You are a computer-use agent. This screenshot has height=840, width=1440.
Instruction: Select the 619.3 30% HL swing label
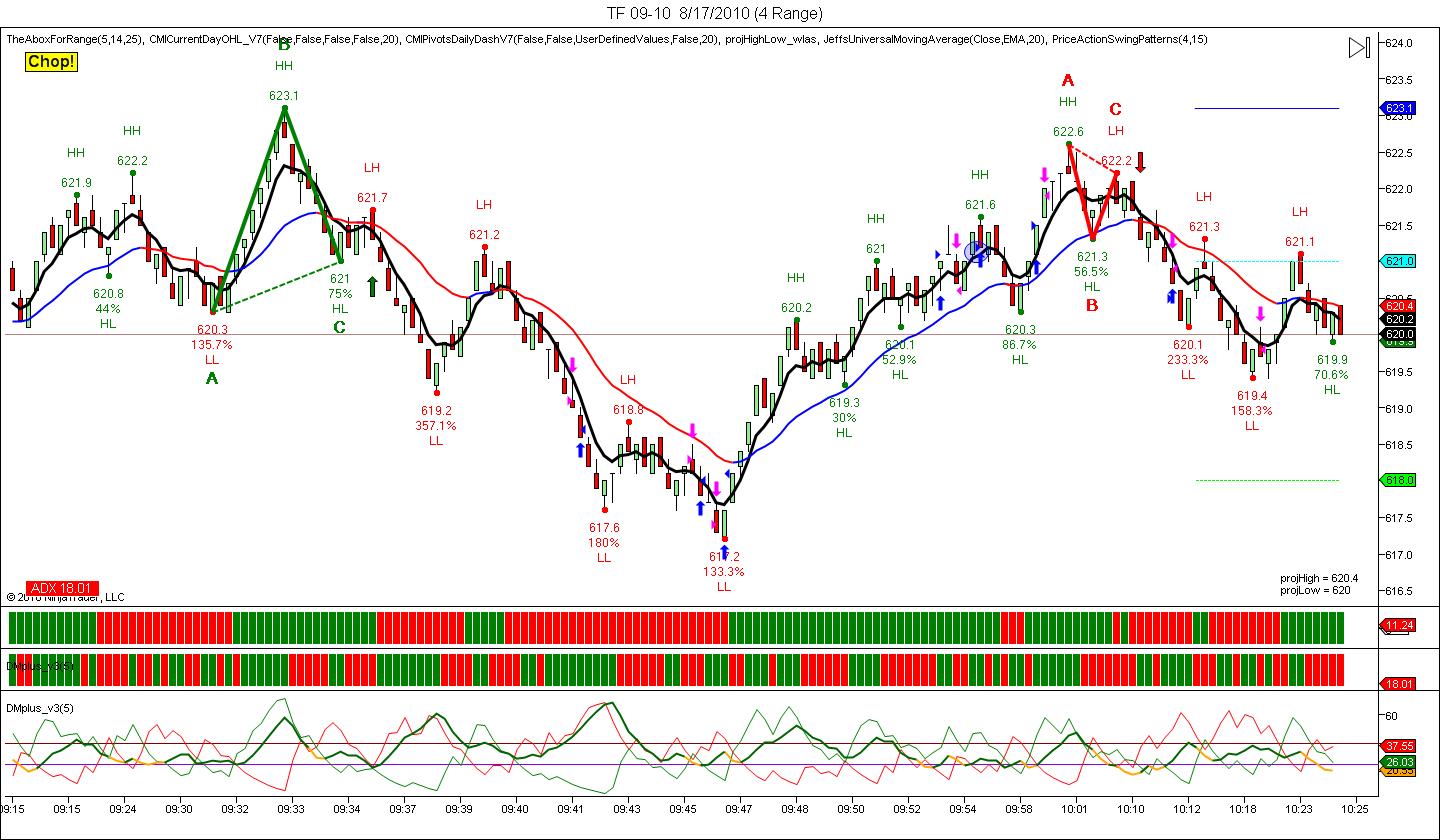pos(844,418)
